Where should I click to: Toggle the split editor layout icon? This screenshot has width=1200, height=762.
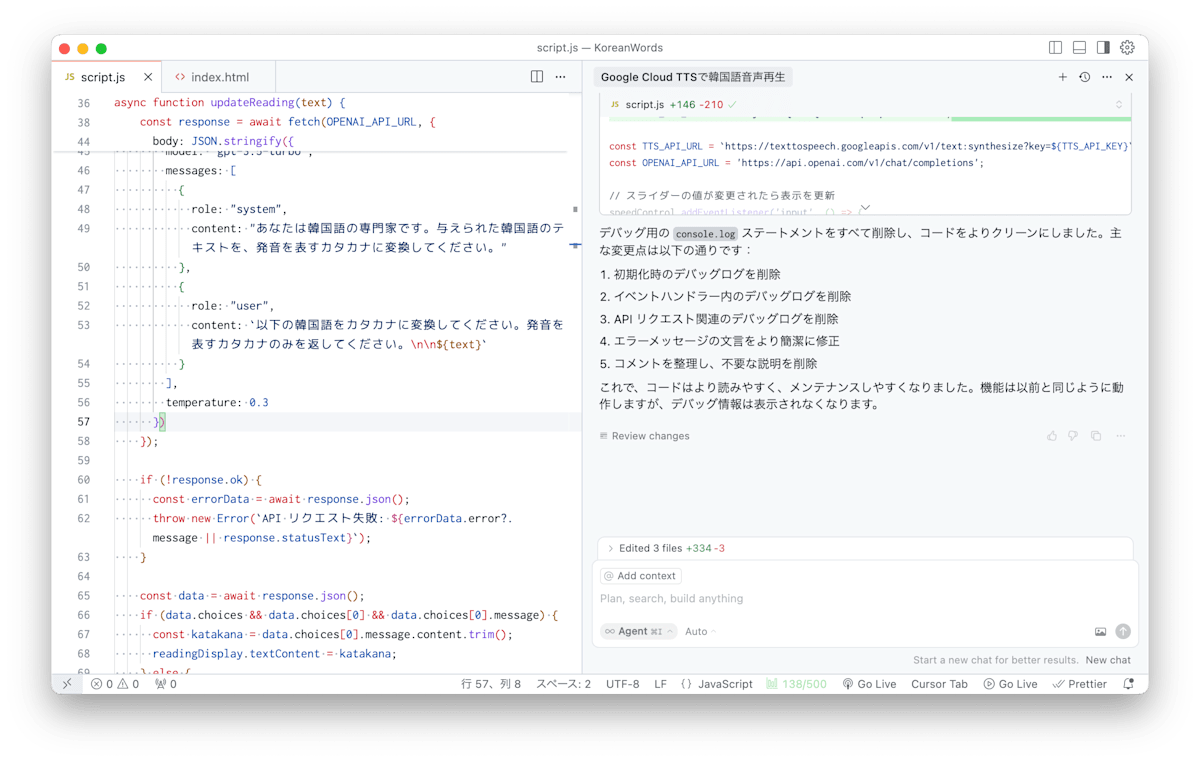click(x=535, y=77)
